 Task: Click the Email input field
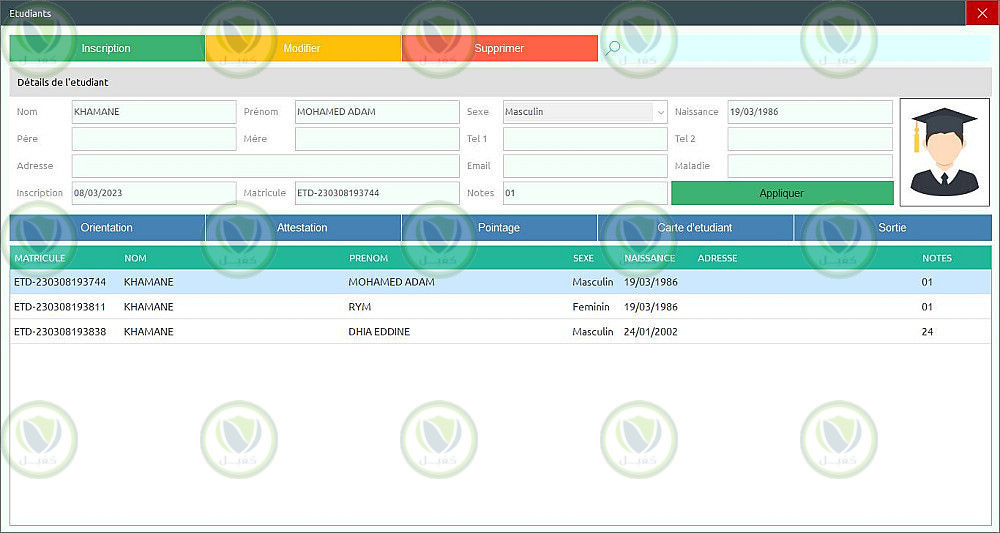coord(585,166)
